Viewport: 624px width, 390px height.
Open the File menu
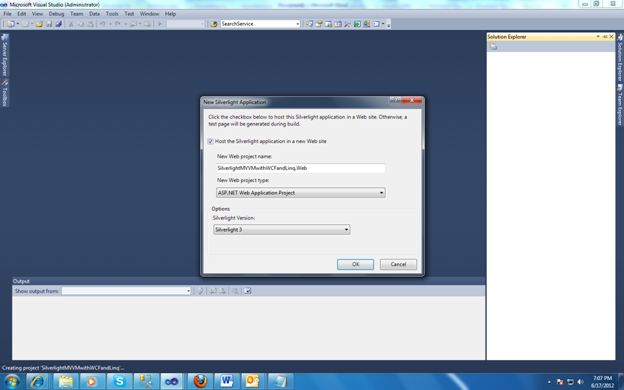coord(7,14)
